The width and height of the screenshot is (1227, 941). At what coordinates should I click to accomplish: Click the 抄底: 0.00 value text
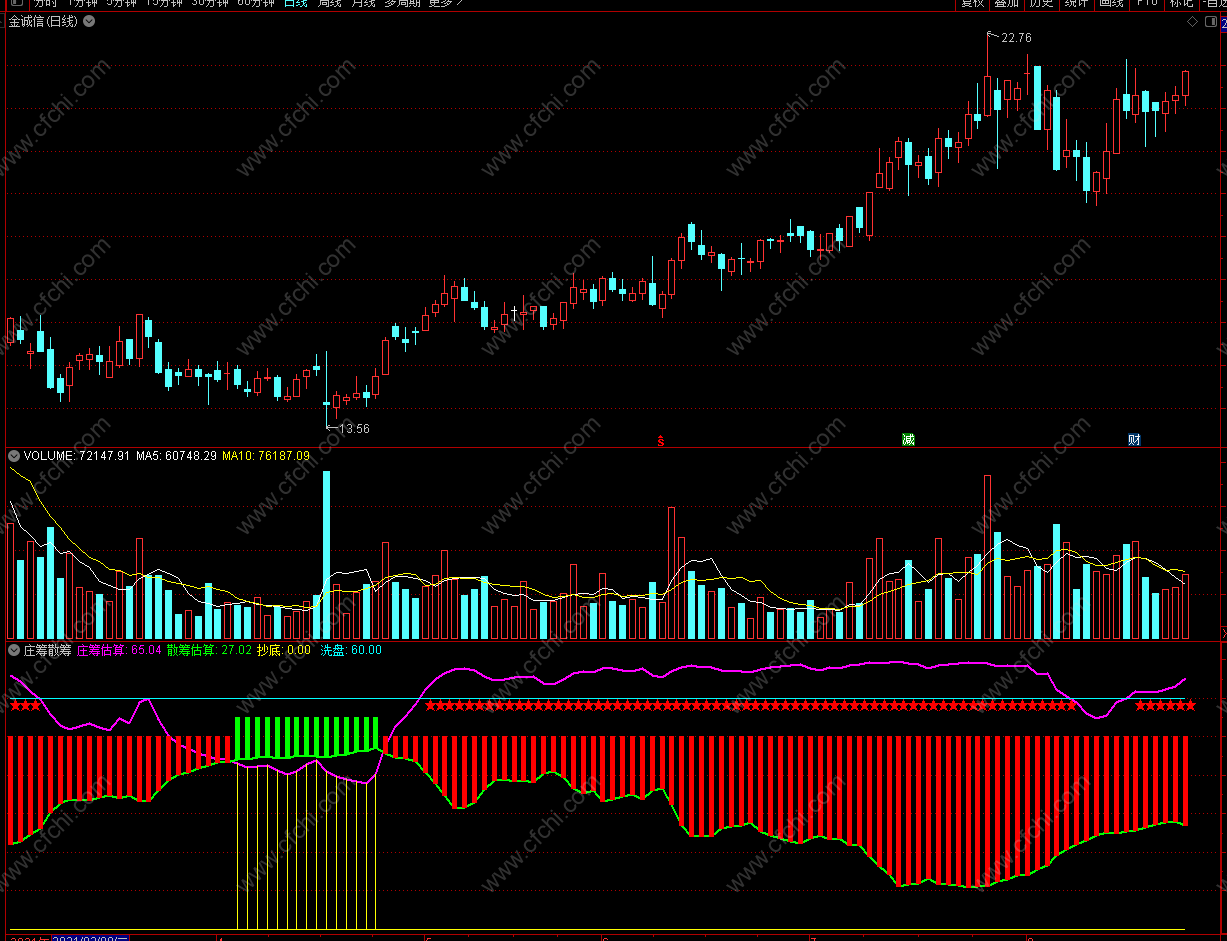pyautogui.click(x=284, y=650)
